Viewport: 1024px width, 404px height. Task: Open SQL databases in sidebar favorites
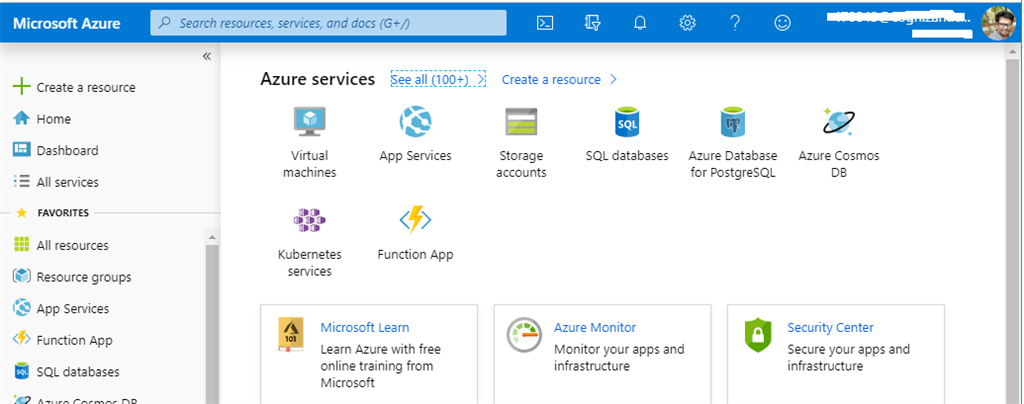click(x=78, y=372)
